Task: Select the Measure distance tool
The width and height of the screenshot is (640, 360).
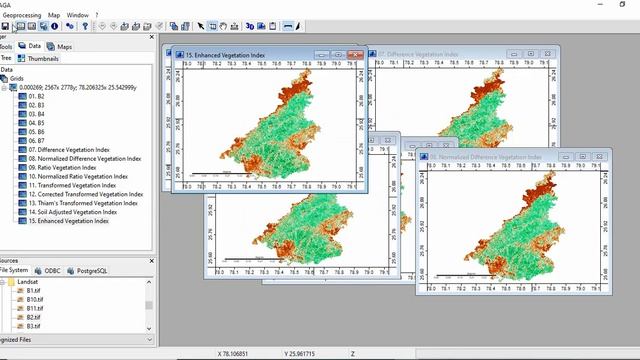Action: point(234,26)
